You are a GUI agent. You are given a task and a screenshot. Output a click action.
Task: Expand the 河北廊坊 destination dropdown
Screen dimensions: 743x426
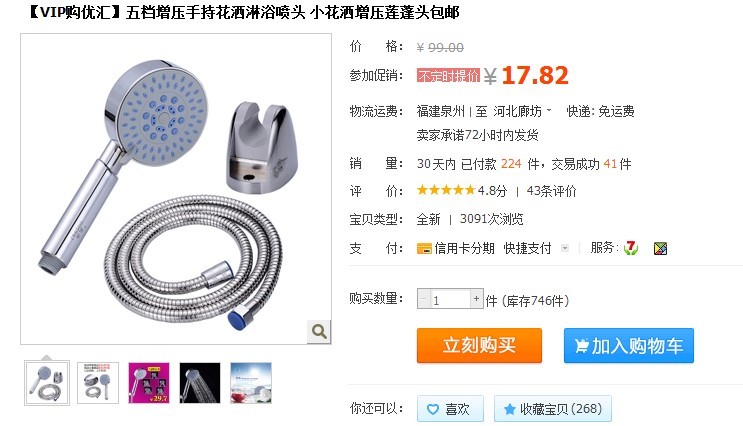[549, 110]
